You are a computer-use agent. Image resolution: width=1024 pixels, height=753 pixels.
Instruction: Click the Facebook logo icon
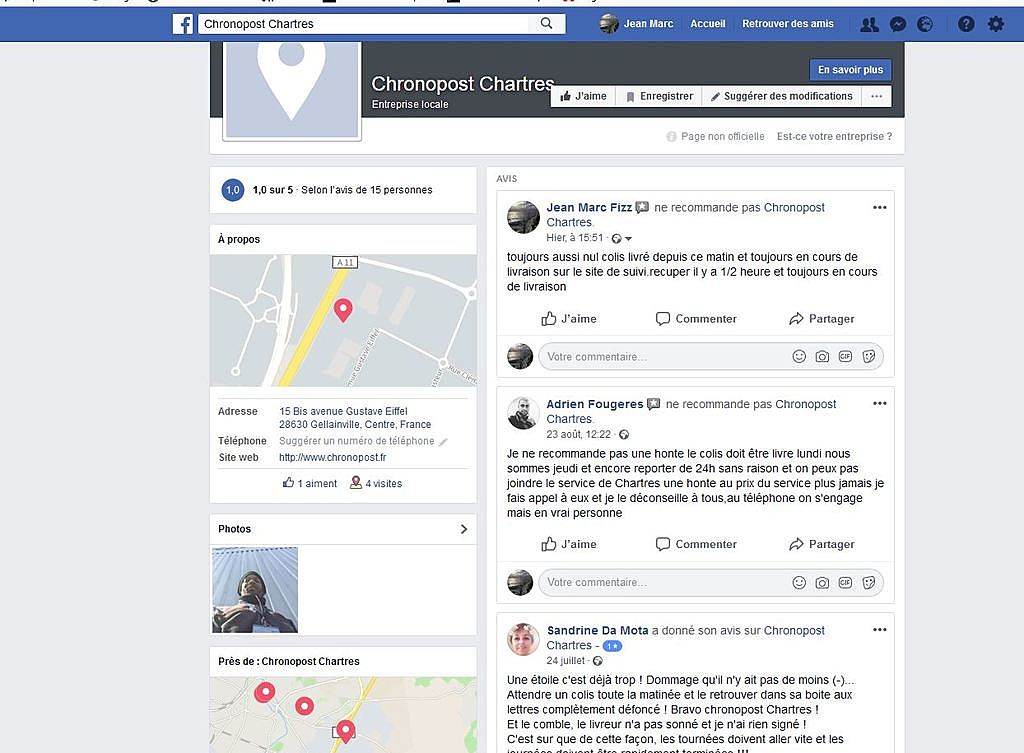[183, 24]
